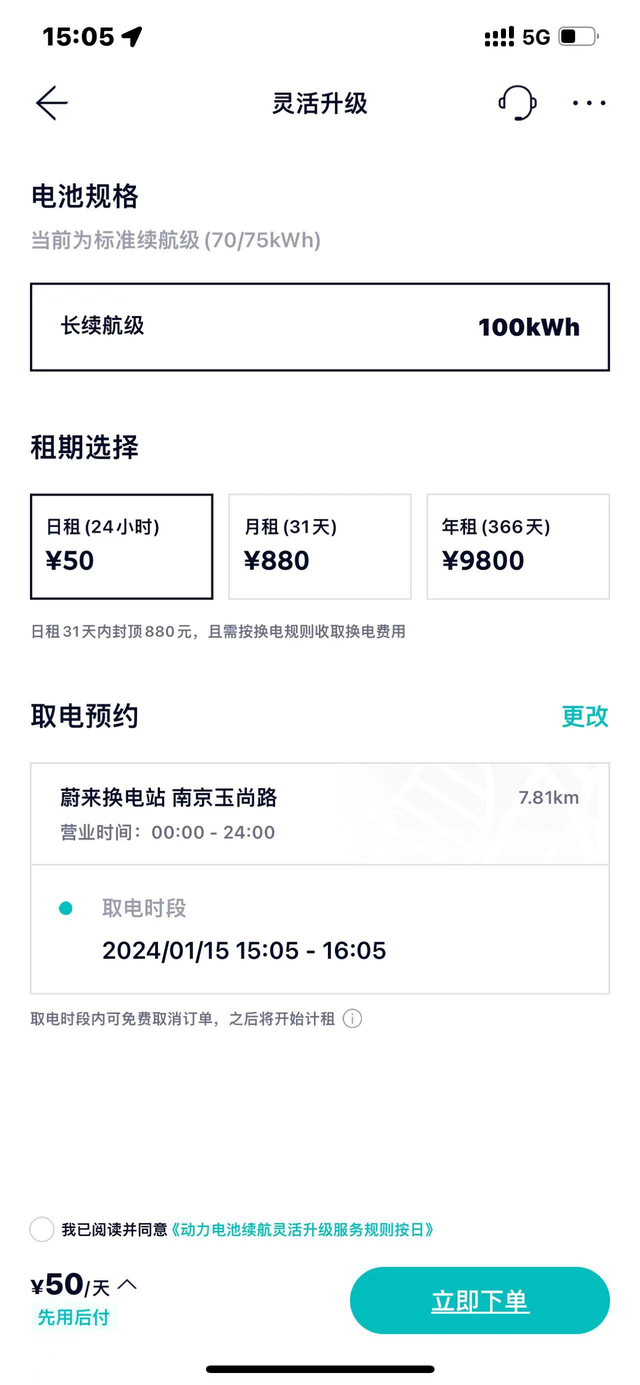Open the three-dot more options menu

[588, 103]
